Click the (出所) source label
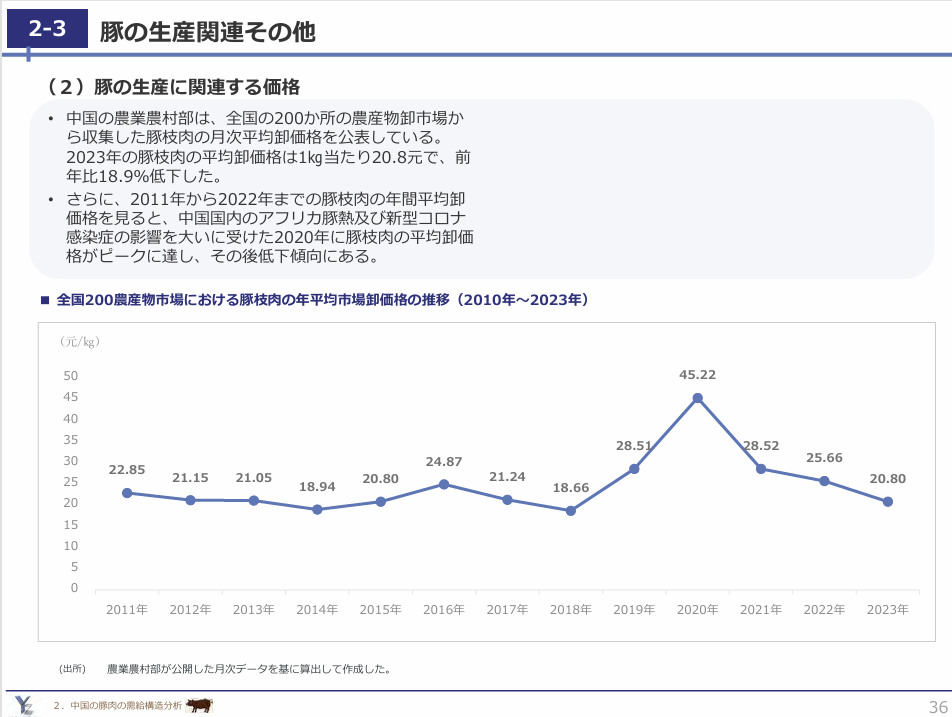952x717 pixels. [72, 669]
